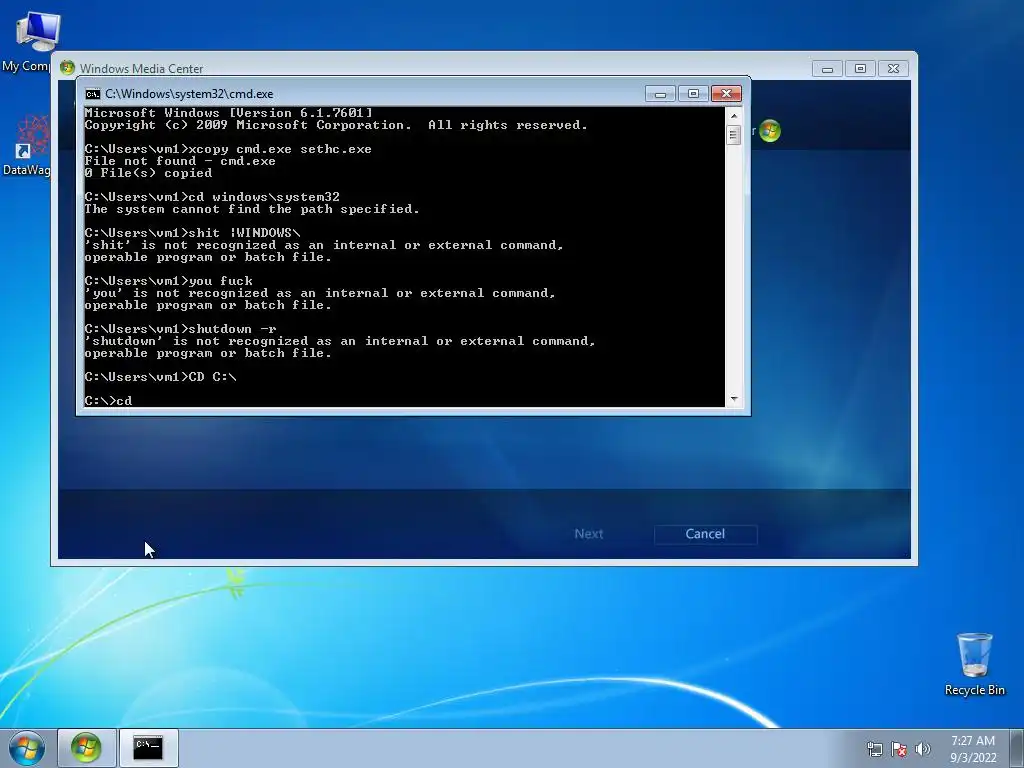Viewport: 1024px width, 768px height.
Task: Click the 'File not found - cmd.exe' line
Action: [180, 161]
